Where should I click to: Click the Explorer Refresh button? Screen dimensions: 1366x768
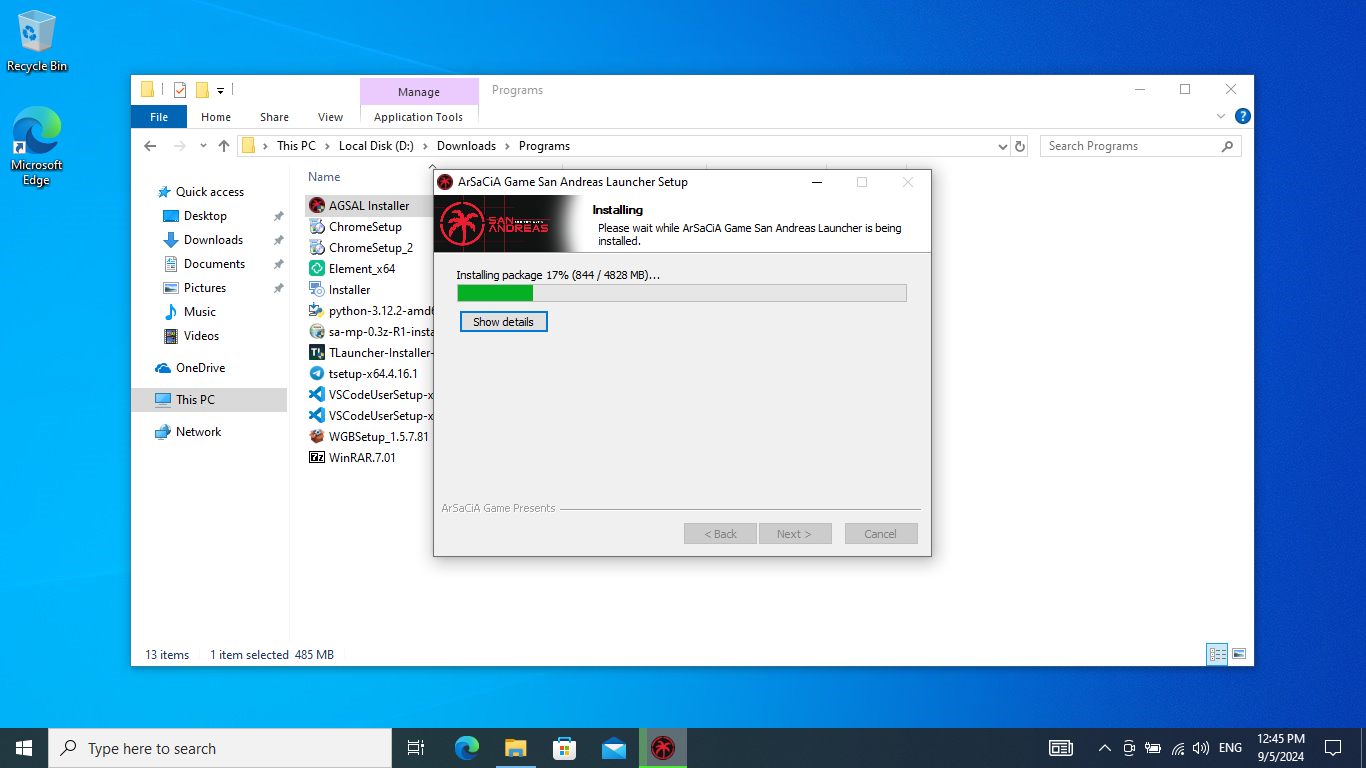[x=1020, y=146]
